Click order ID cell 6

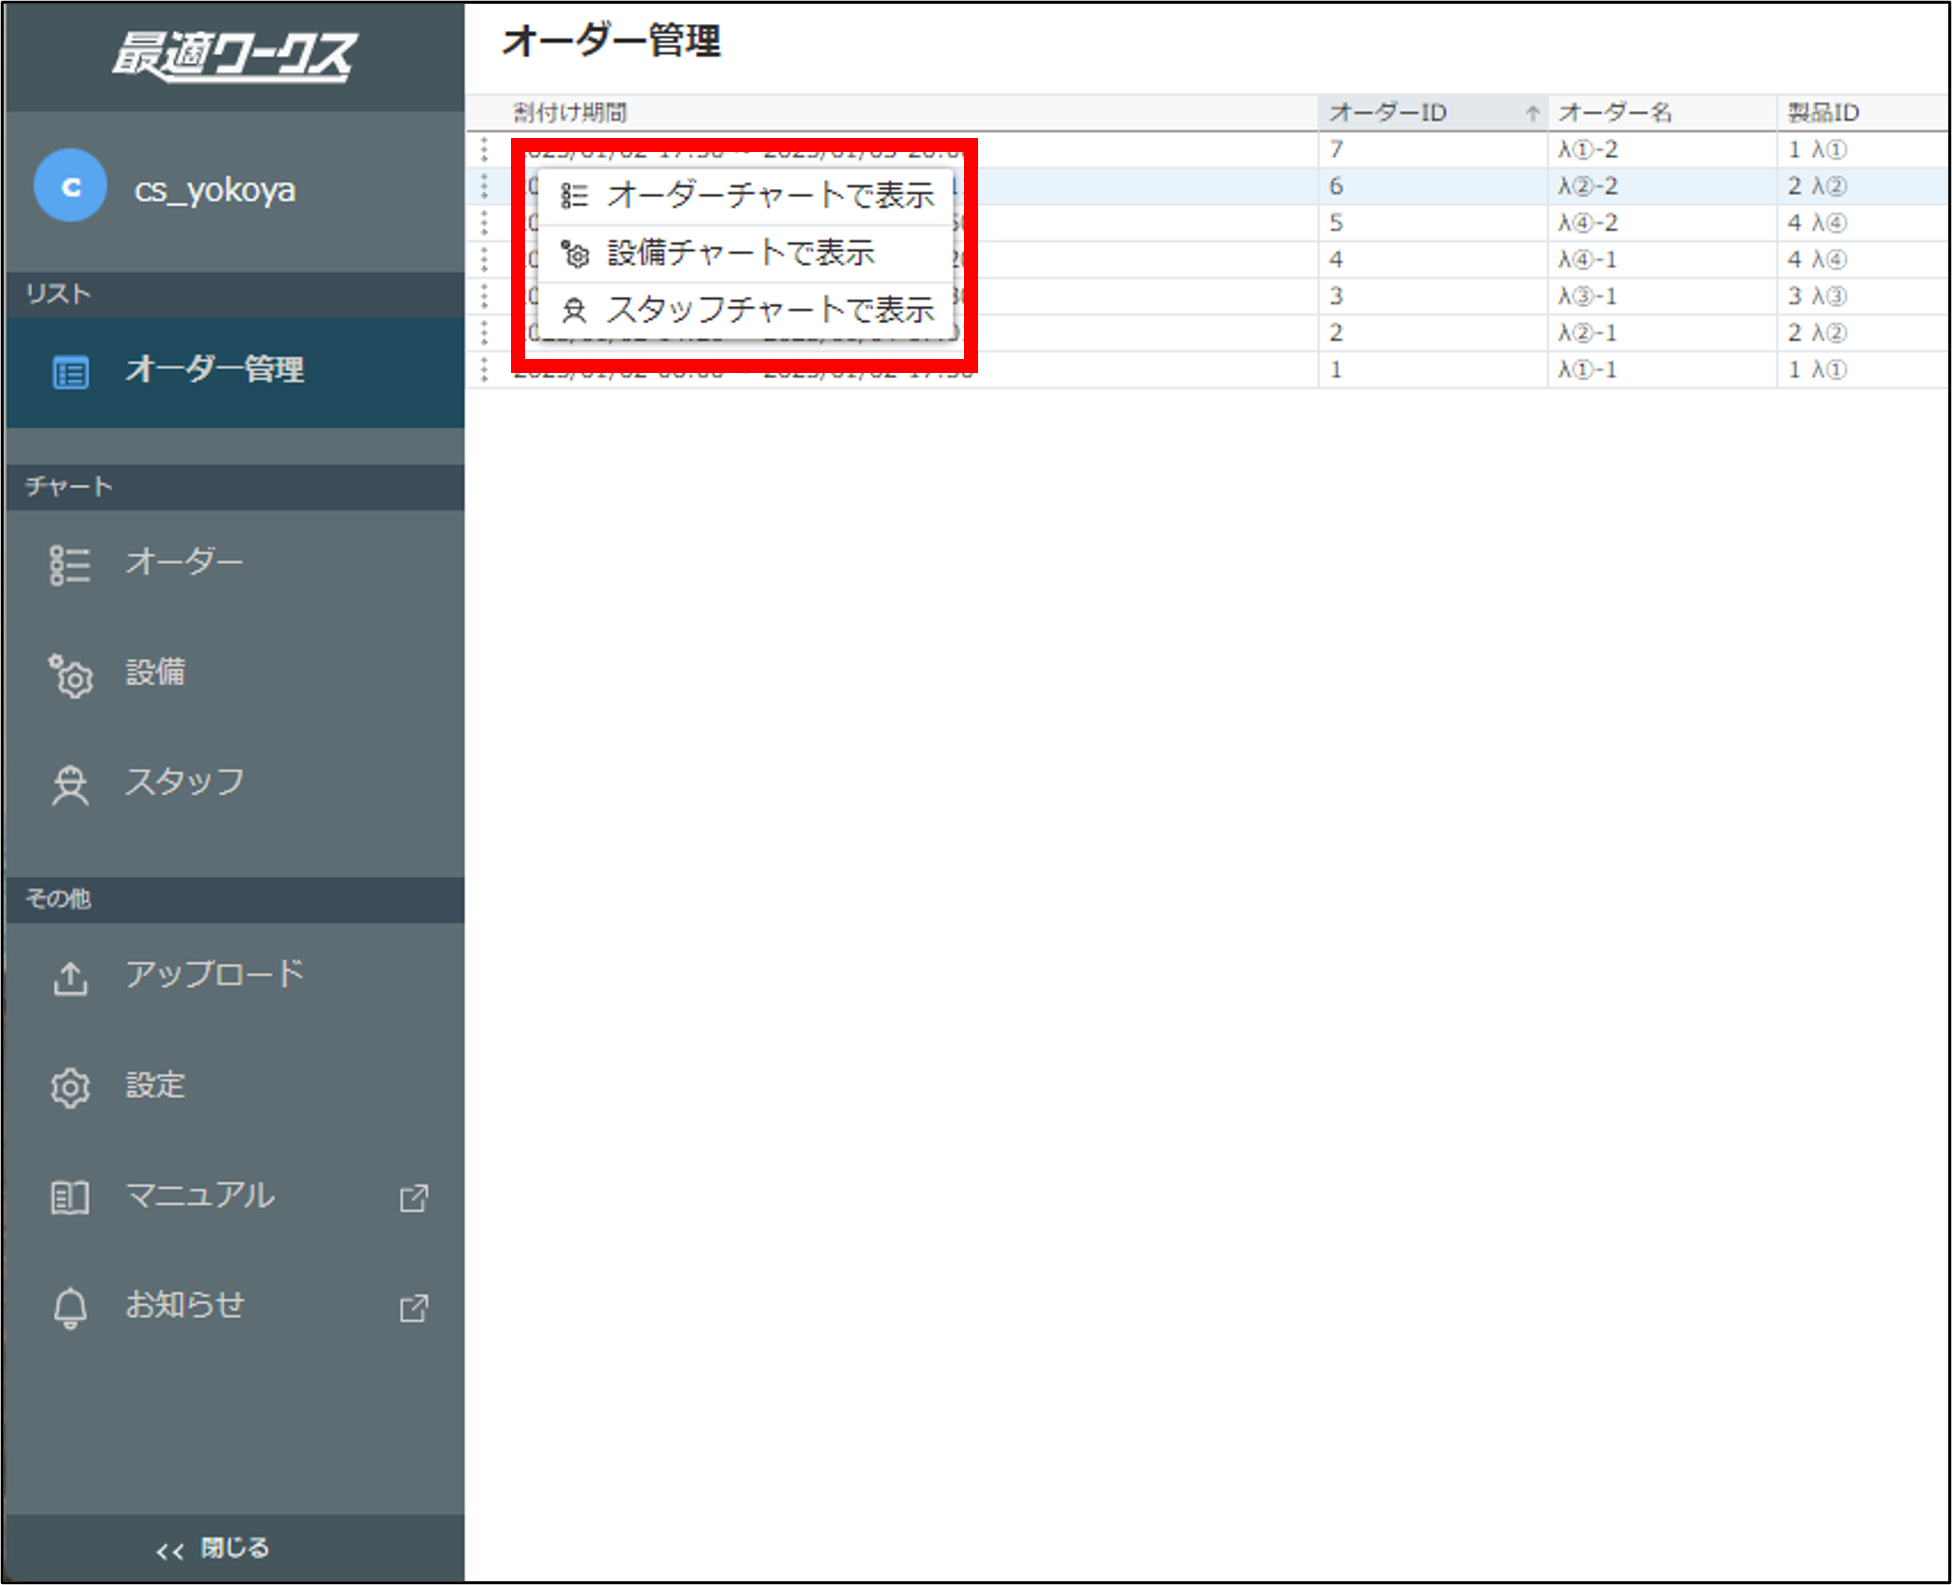click(x=1433, y=186)
